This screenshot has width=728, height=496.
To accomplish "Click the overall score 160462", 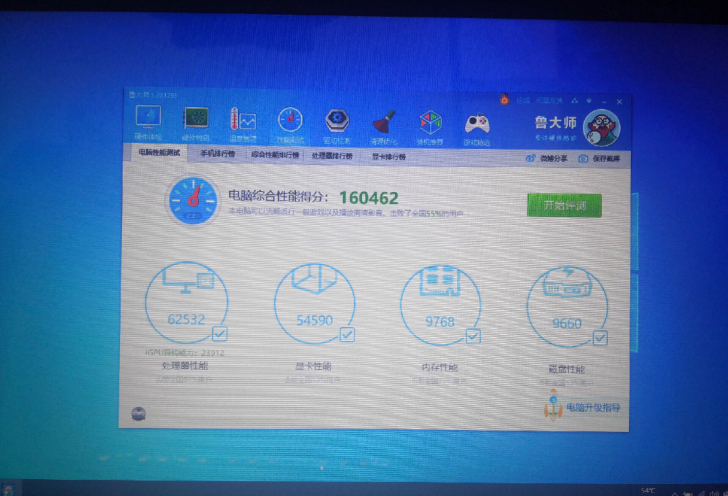I will [369, 198].
